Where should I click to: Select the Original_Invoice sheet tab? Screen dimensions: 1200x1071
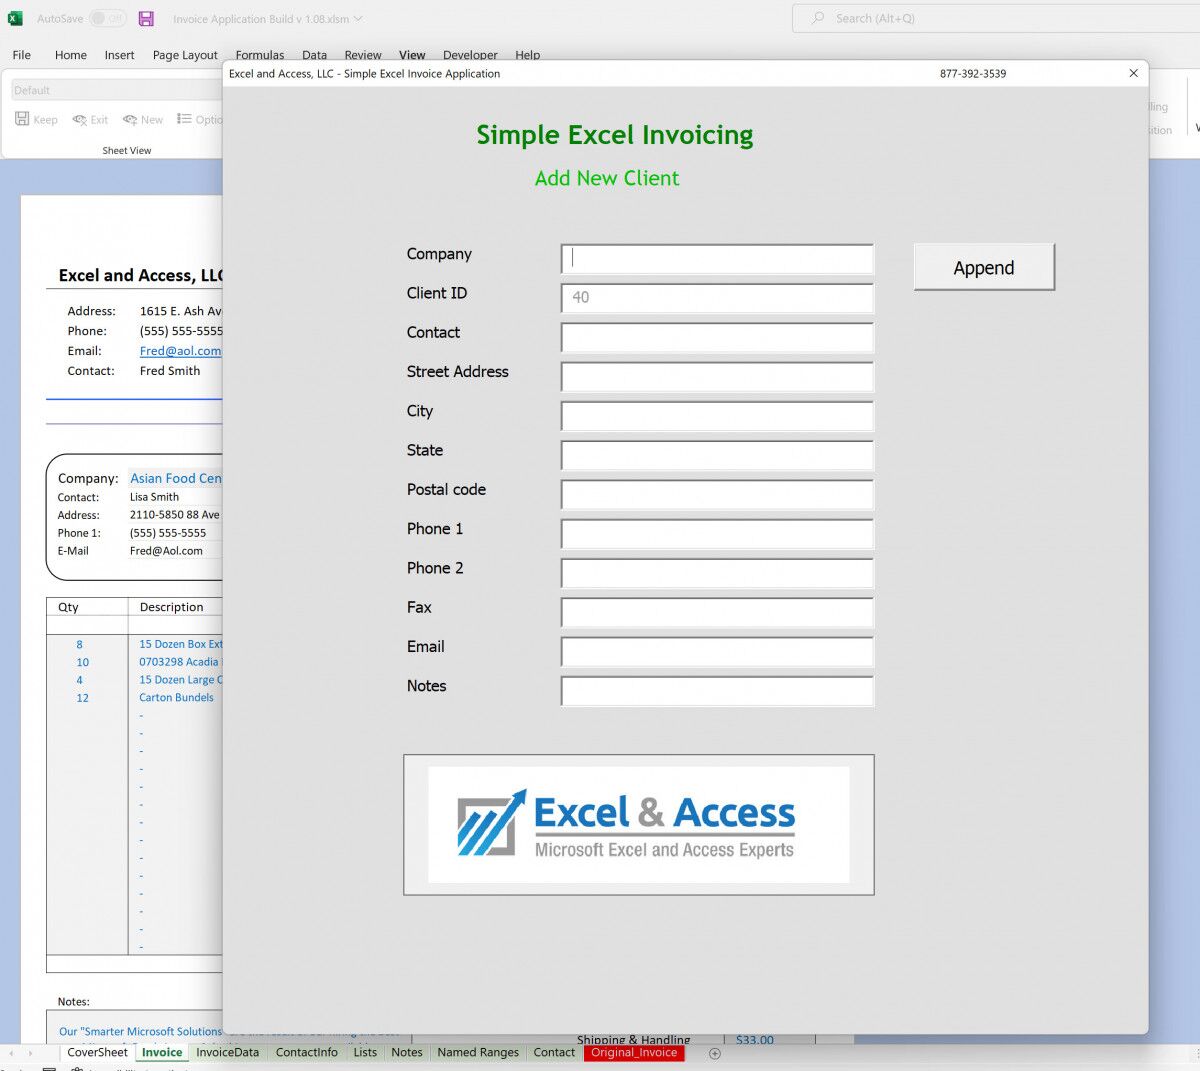[634, 1052]
